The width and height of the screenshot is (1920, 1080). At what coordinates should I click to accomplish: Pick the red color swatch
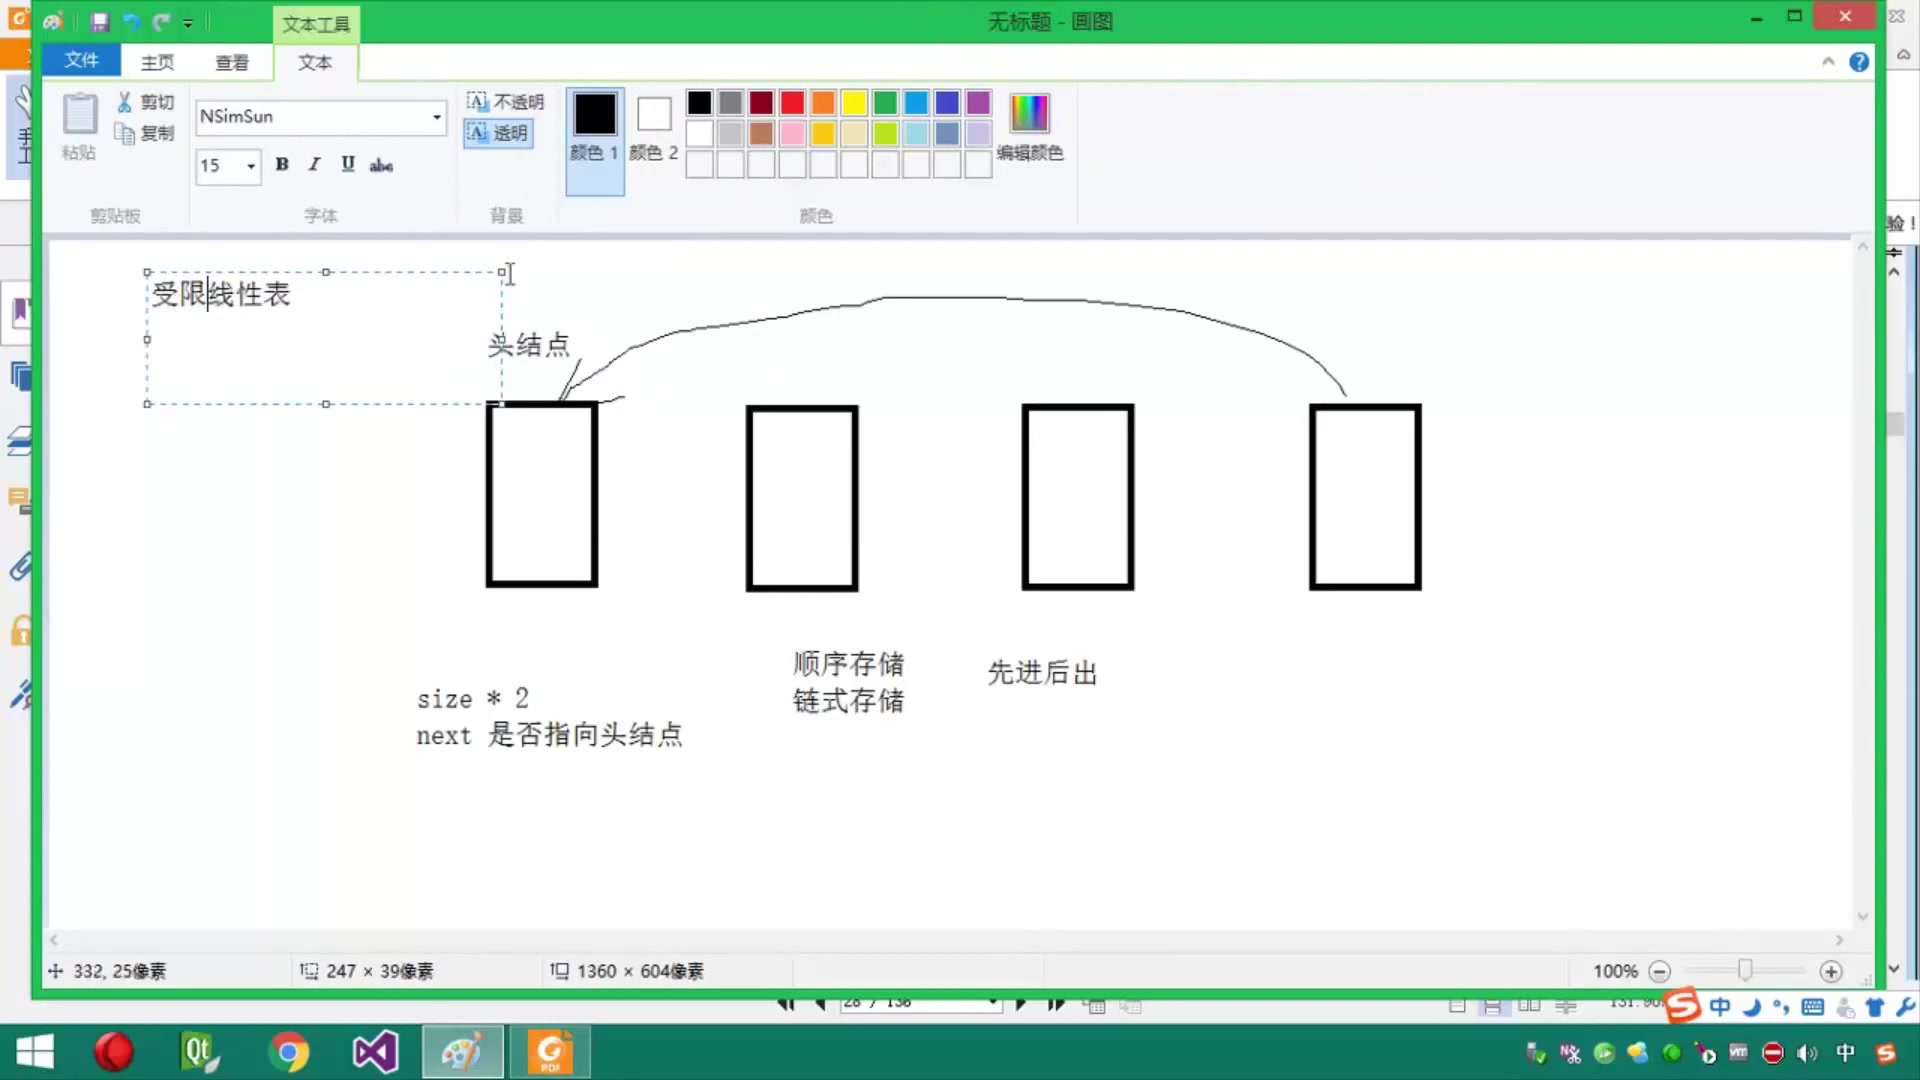[x=792, y=102]
